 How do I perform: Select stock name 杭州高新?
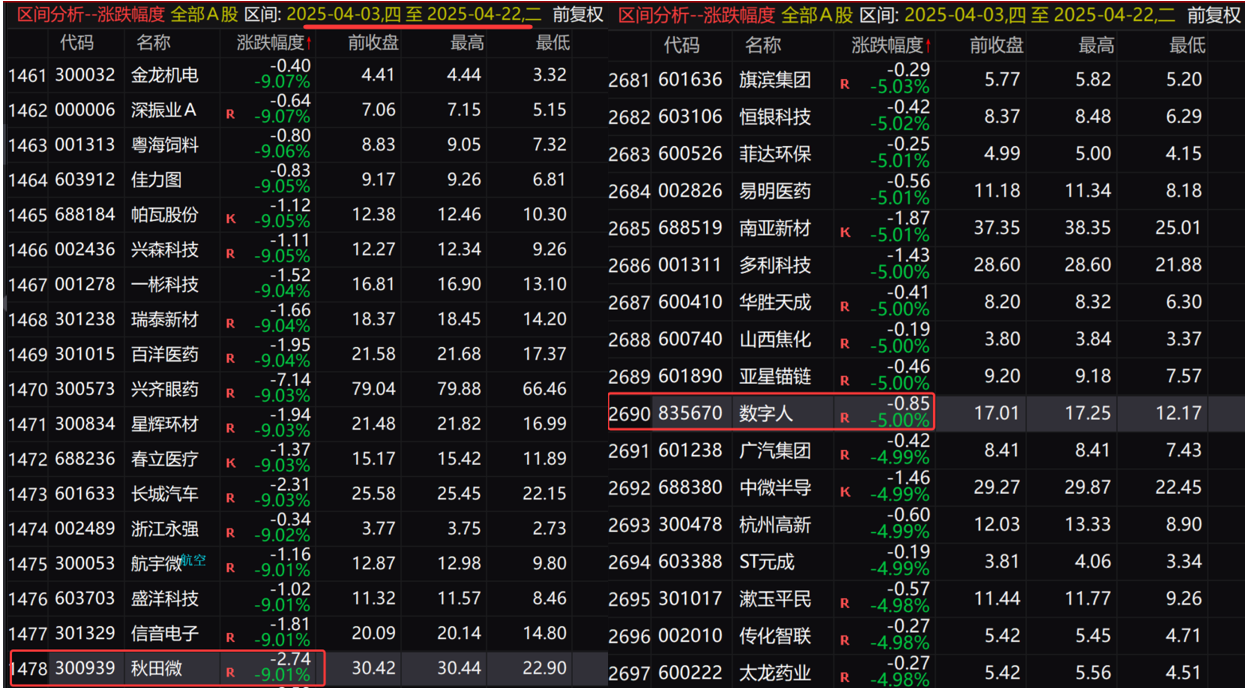tap(775, 525)
